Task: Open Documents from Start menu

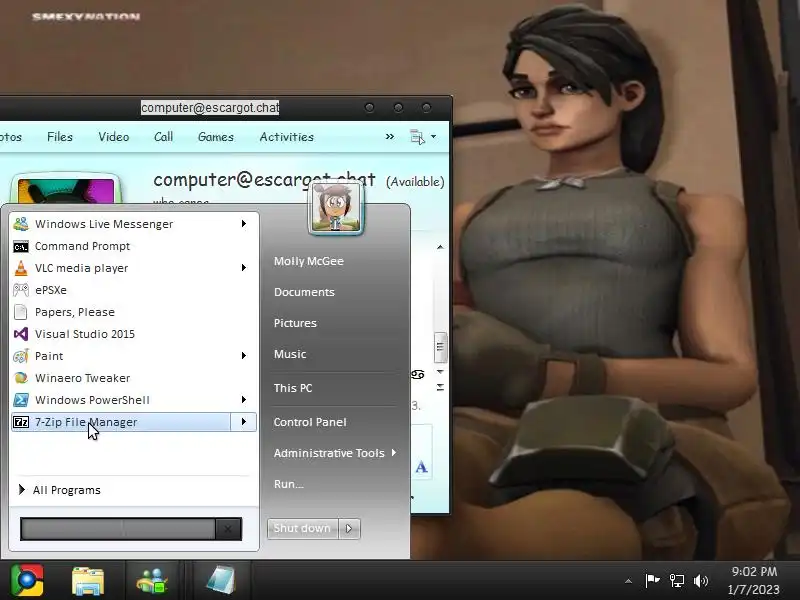Action: pyautogui.click(x=304, y=292)
